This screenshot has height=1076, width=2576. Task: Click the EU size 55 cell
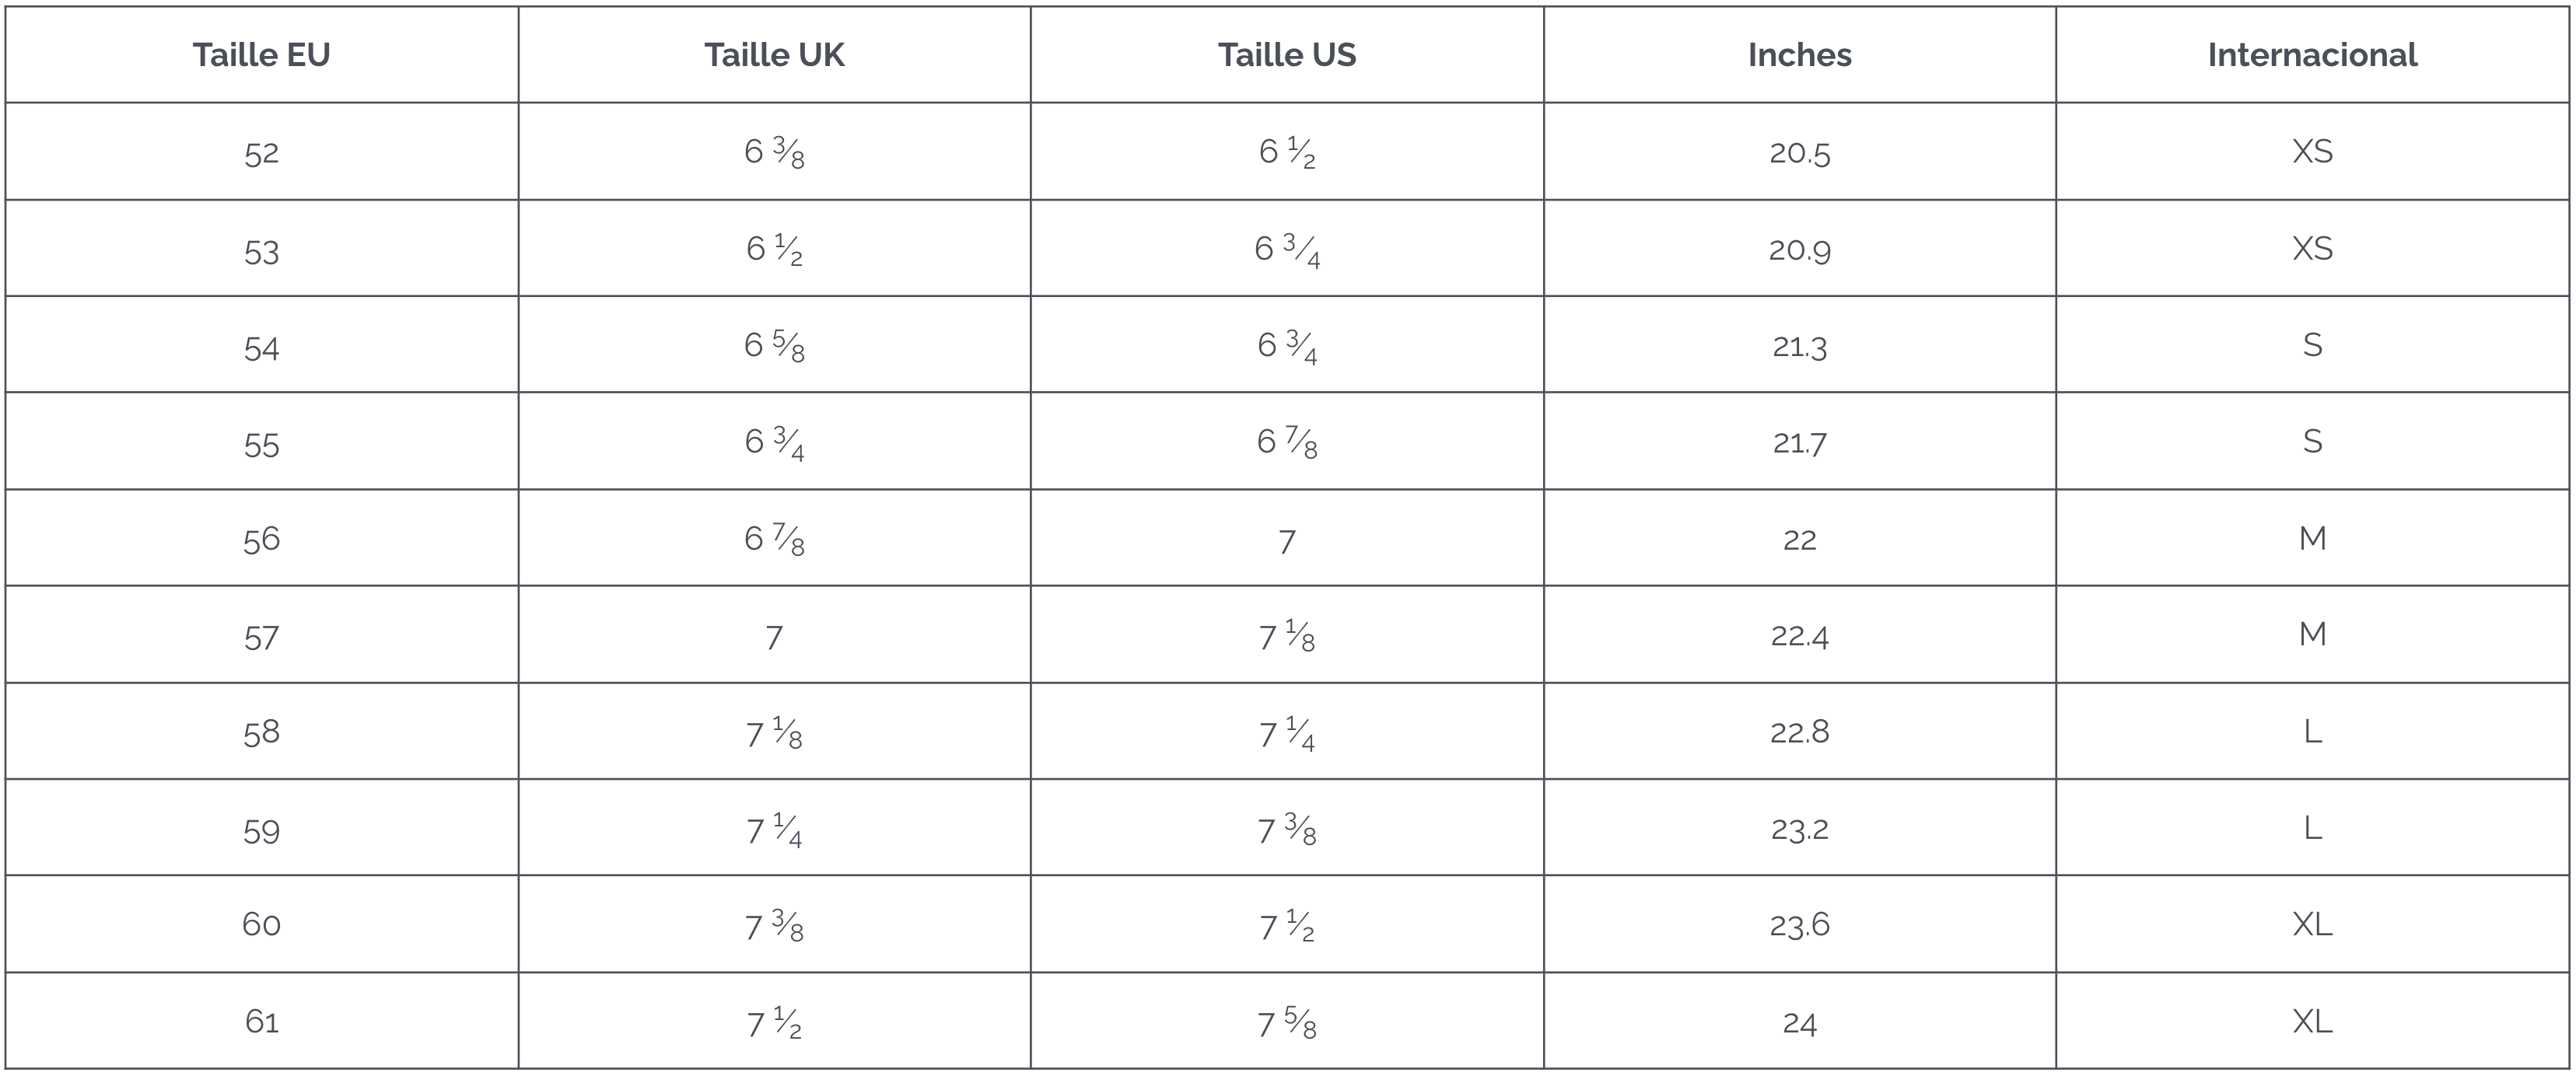[261, 444]
